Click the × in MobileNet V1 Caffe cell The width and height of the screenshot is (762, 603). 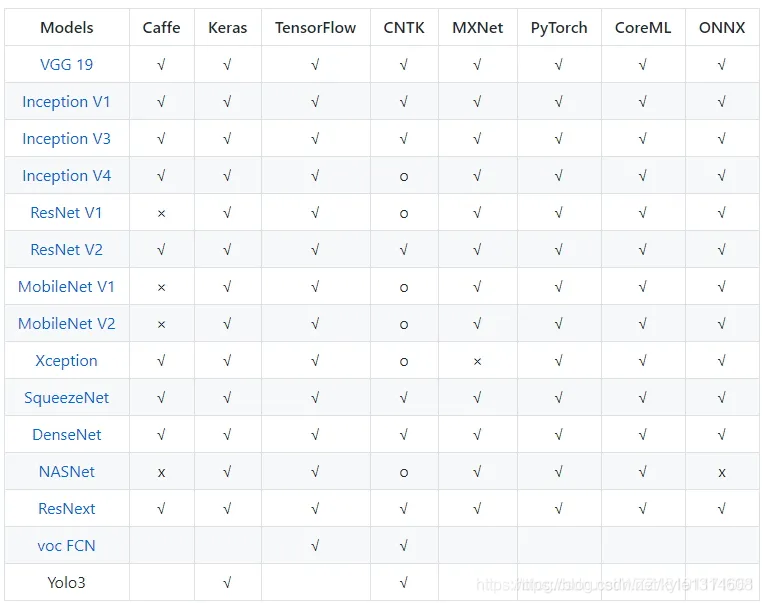point(161,288)
